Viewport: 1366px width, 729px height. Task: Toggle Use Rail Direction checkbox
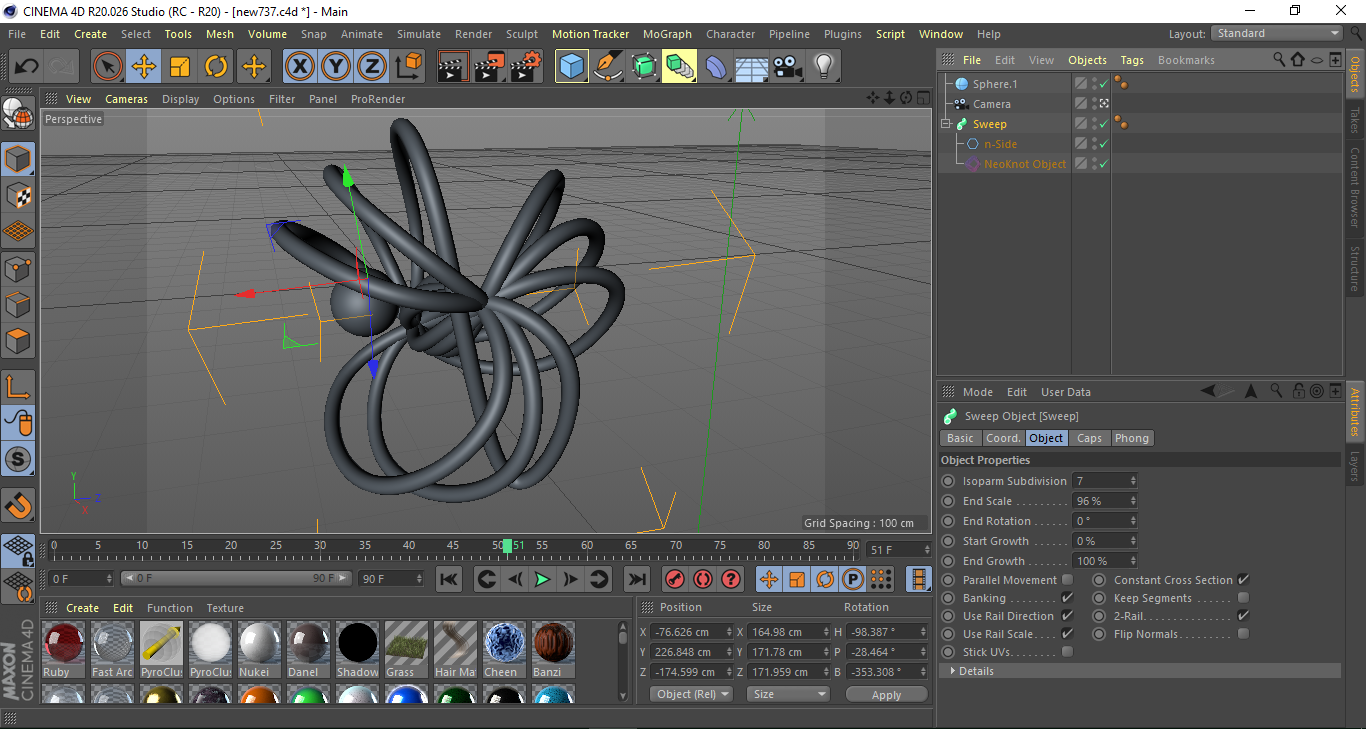1067,616
